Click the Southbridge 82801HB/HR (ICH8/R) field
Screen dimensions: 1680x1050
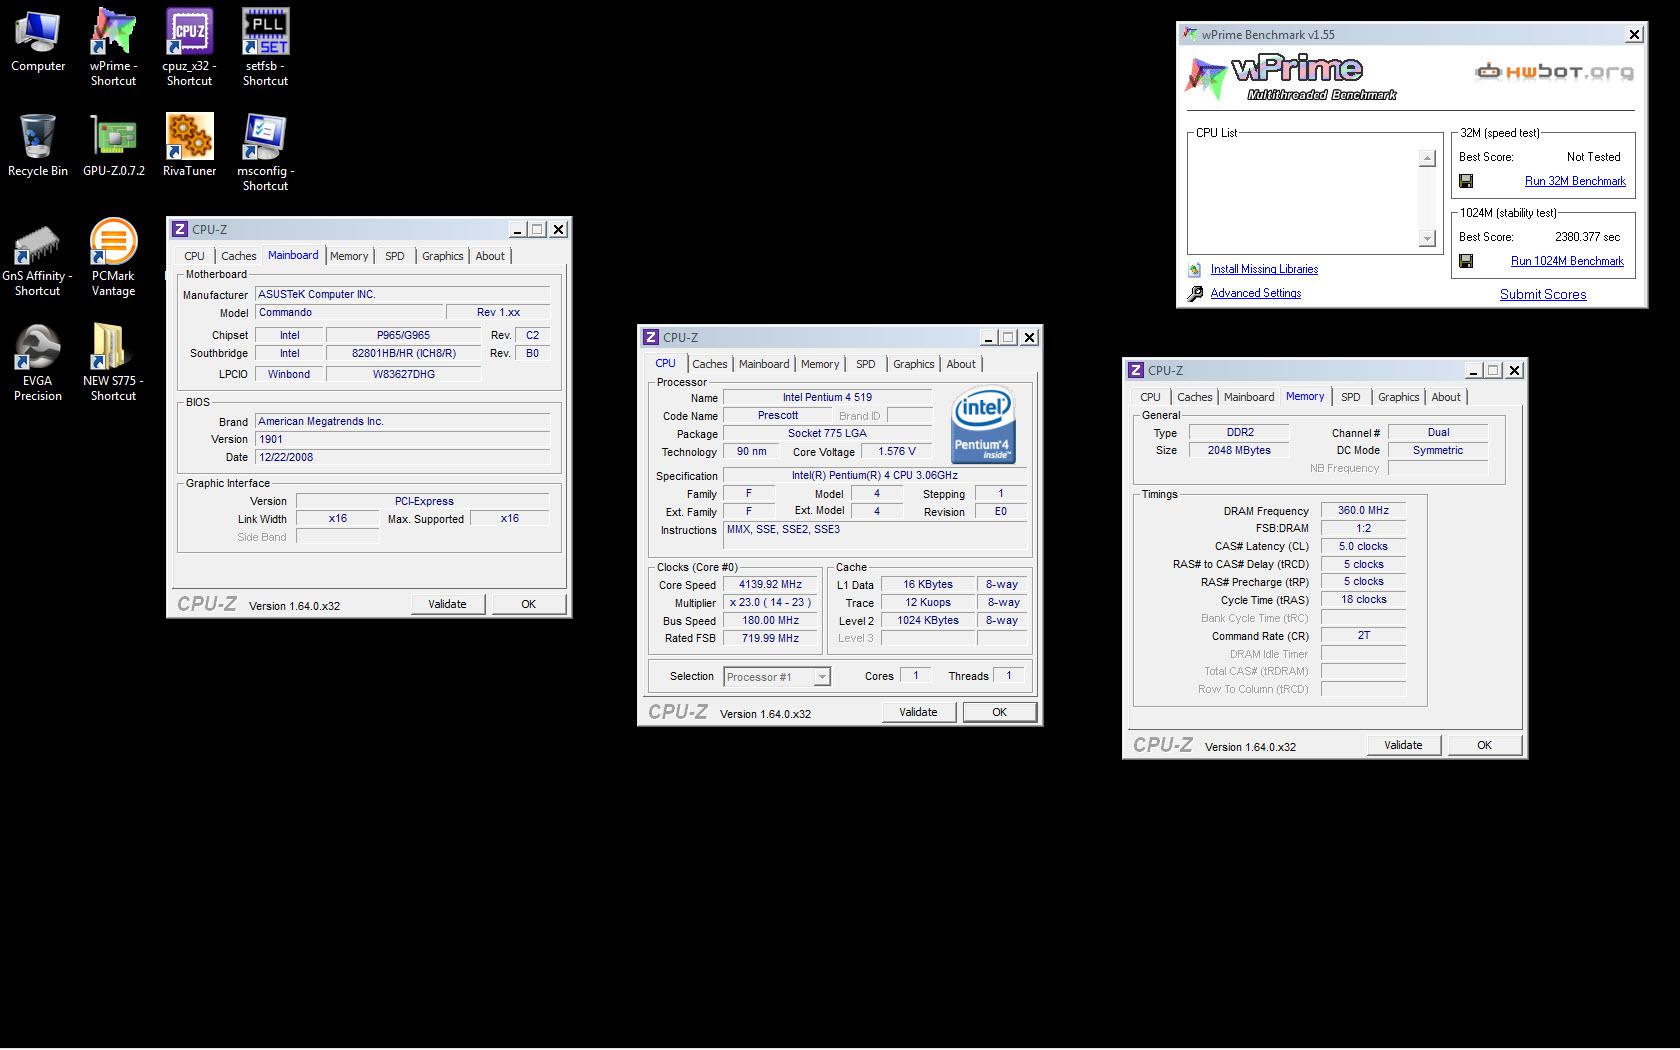click(404, 353)
